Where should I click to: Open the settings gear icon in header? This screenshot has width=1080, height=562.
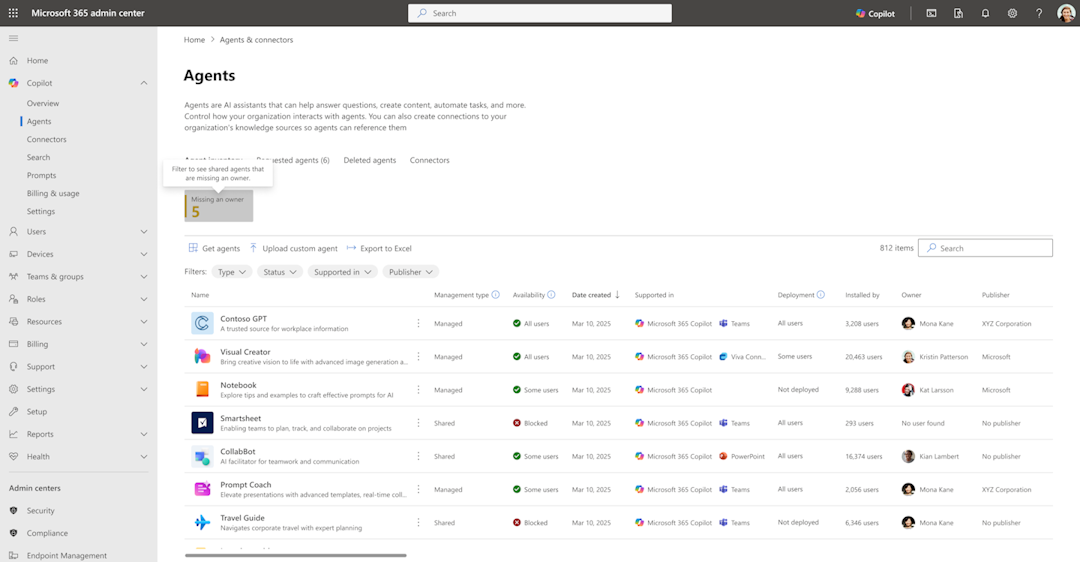coord(1012,13)
